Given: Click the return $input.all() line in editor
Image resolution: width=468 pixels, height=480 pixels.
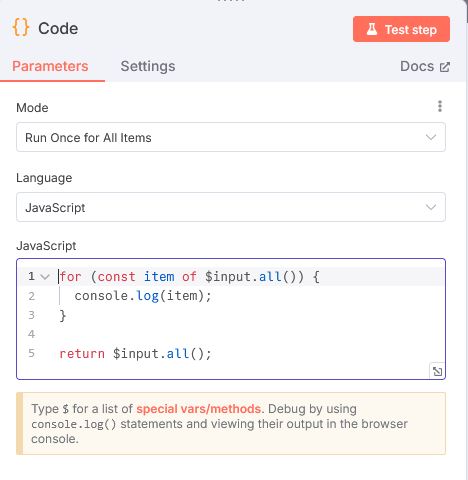Looking at the screenshot, I should click(135, 354).
